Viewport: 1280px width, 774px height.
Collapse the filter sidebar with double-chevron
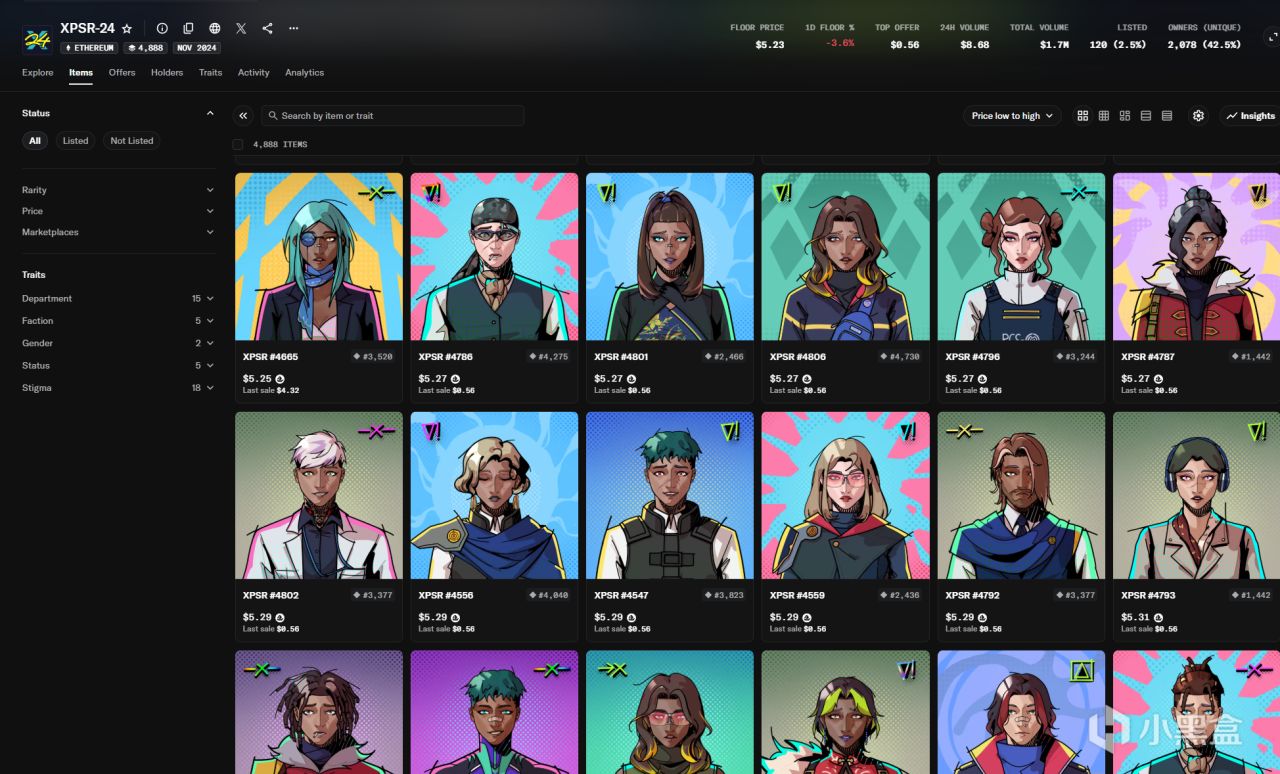pyautogui.click(x=243, y=116)
